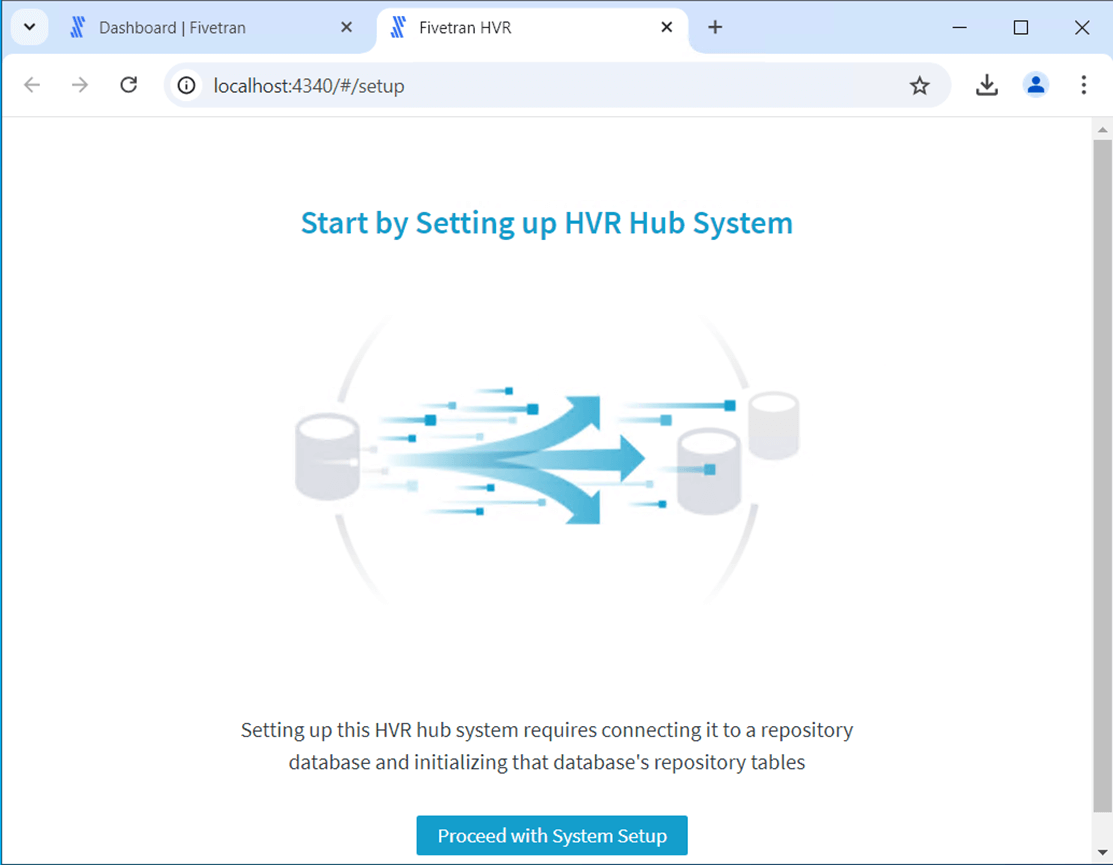Reload the current page
The width and height of the screenshot is (1113, 865).
[x=128, y=85]
